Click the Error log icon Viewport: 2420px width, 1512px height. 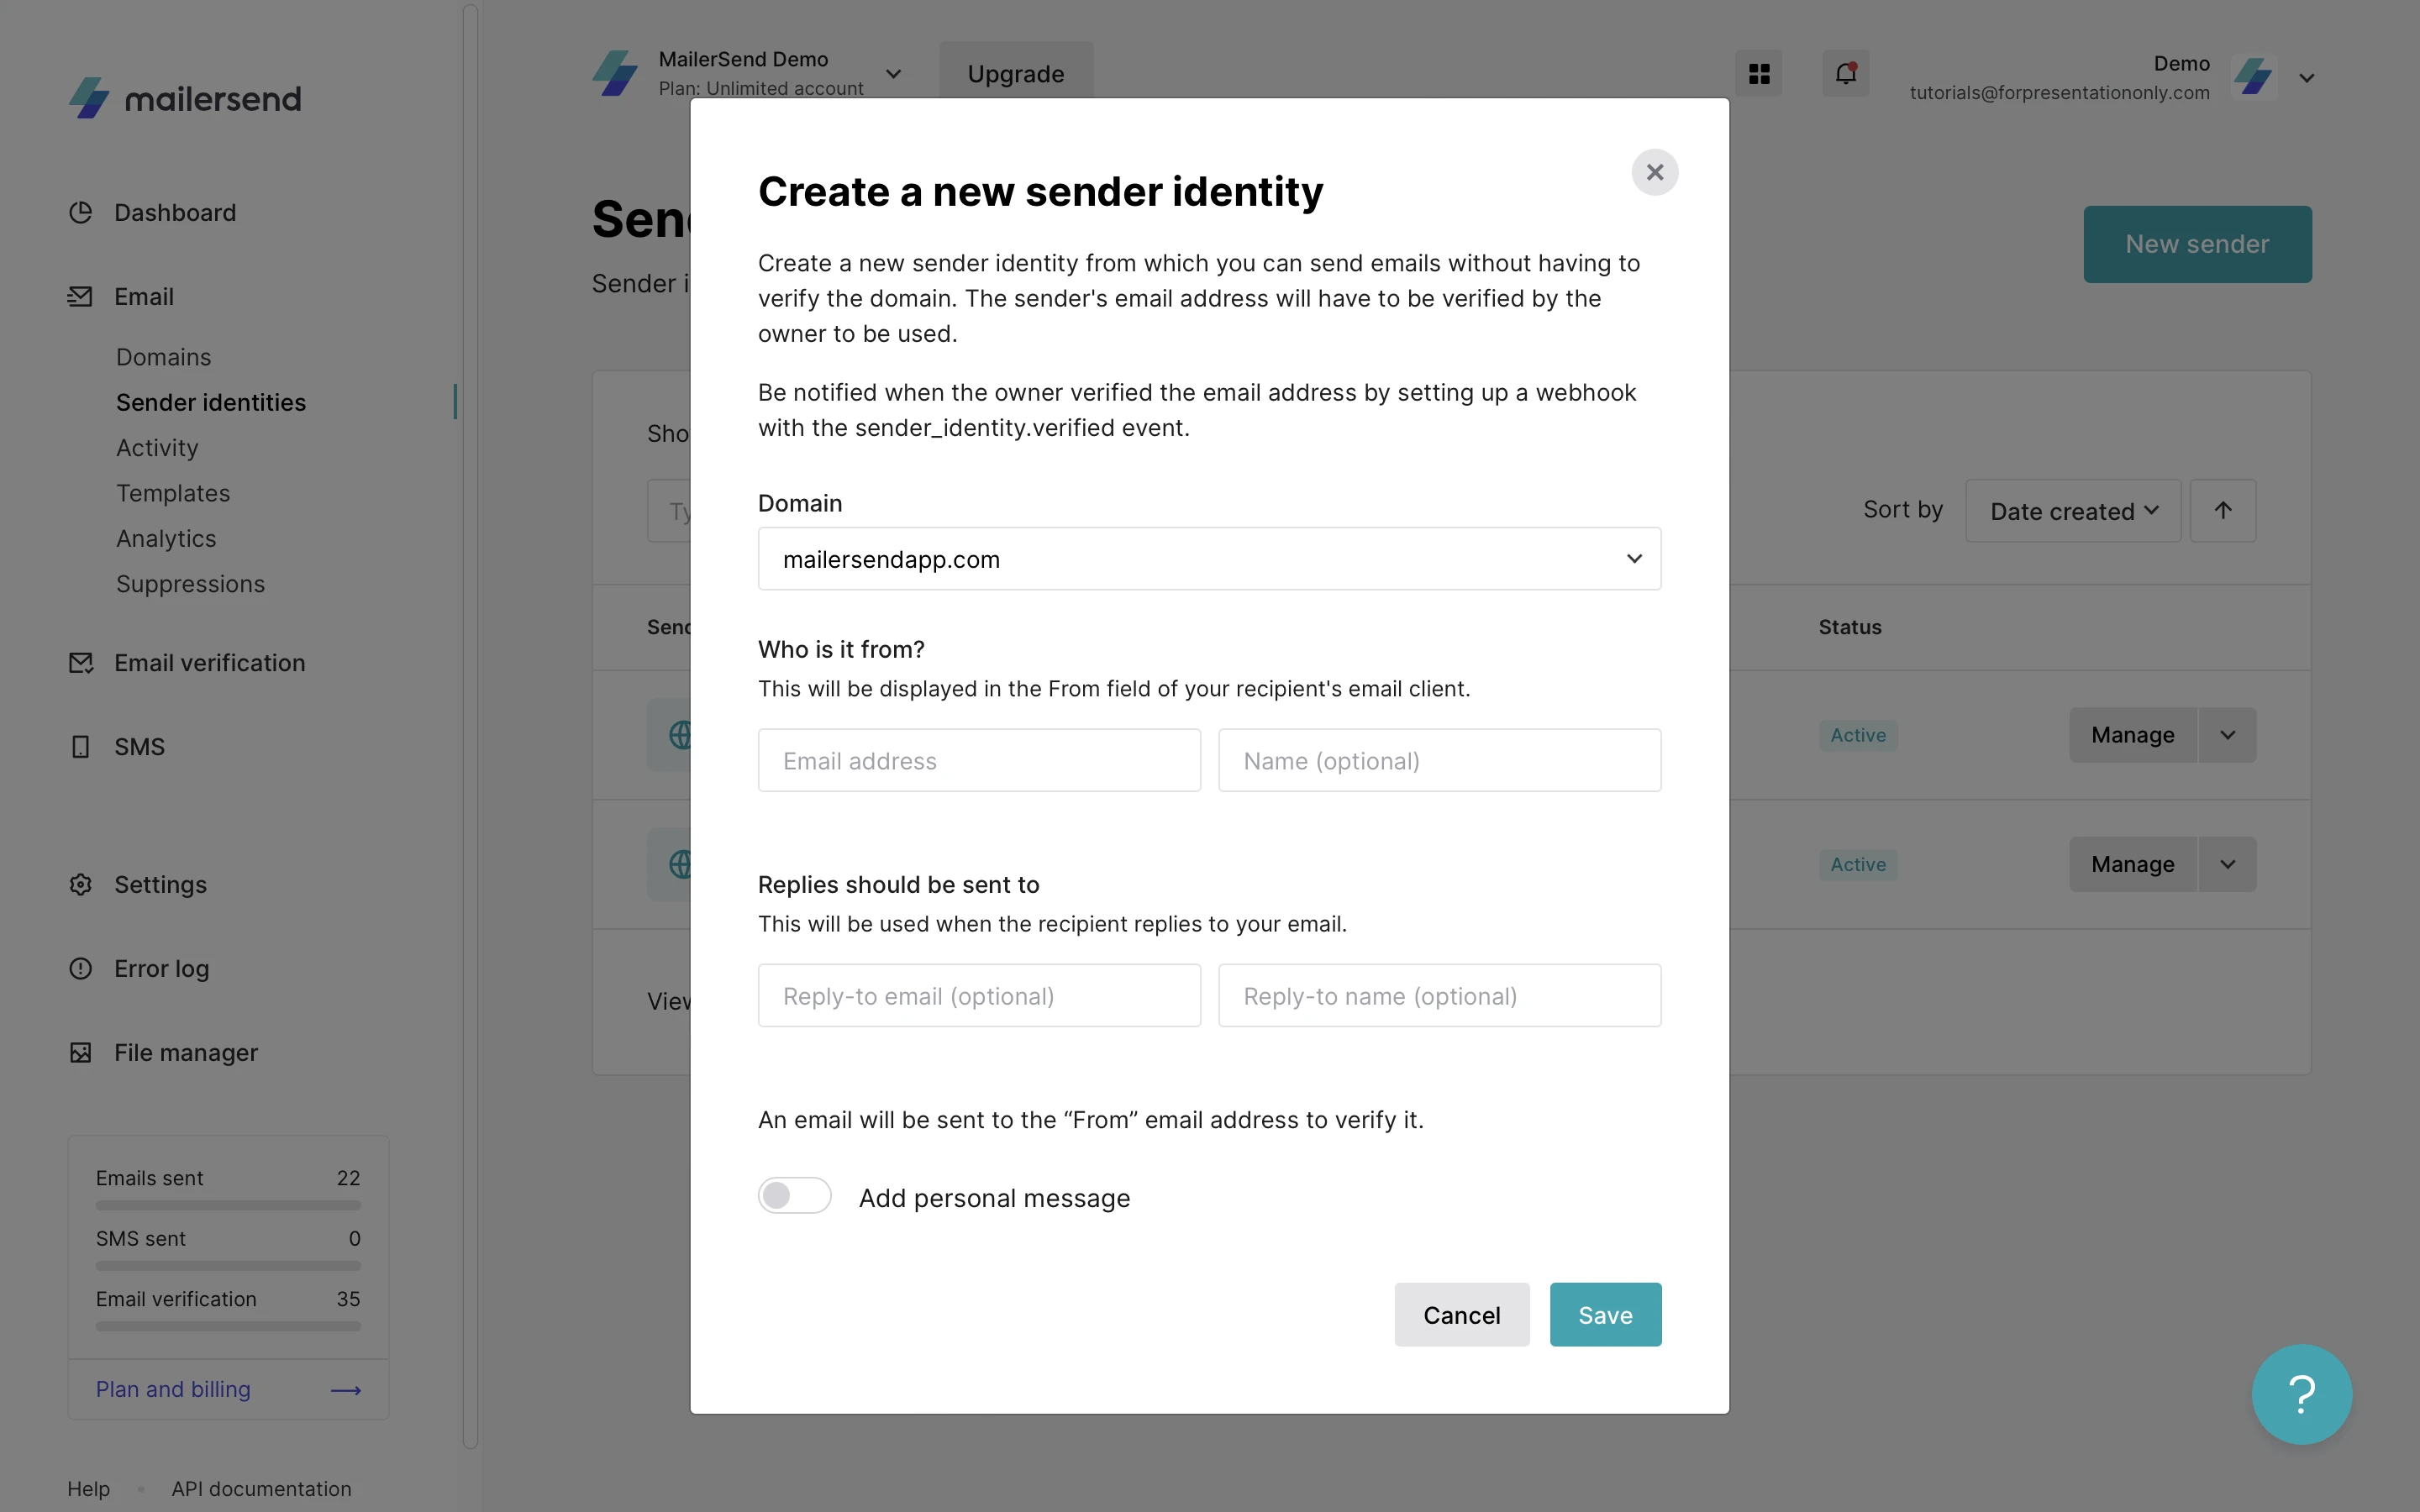point(81,969)
